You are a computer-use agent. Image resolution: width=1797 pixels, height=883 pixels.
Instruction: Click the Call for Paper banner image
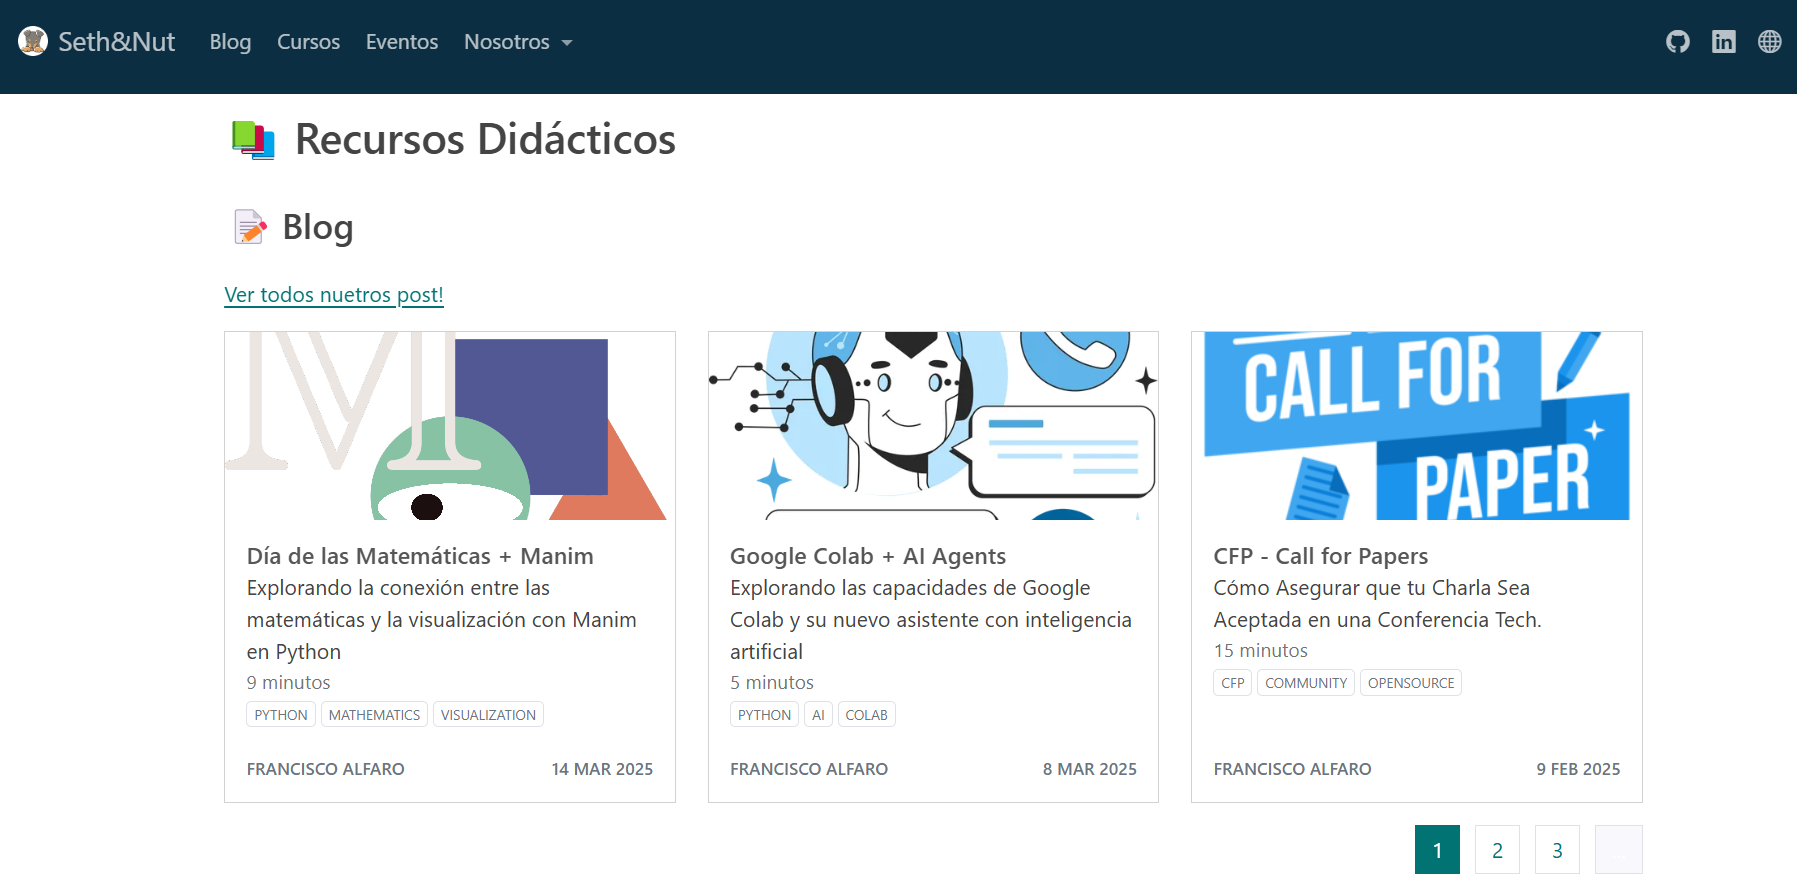pos(1416,426)
